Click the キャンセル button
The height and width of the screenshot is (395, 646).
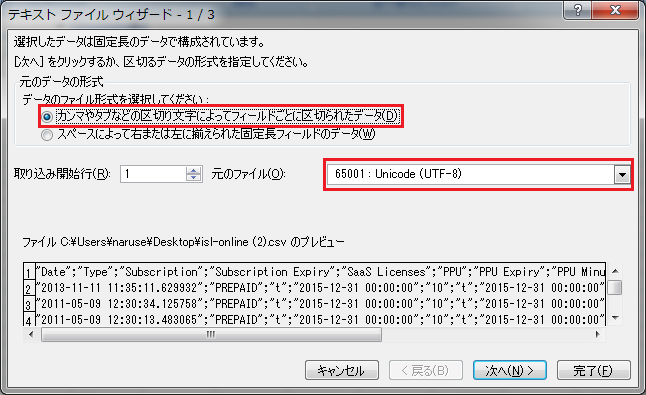pos(342,370)
